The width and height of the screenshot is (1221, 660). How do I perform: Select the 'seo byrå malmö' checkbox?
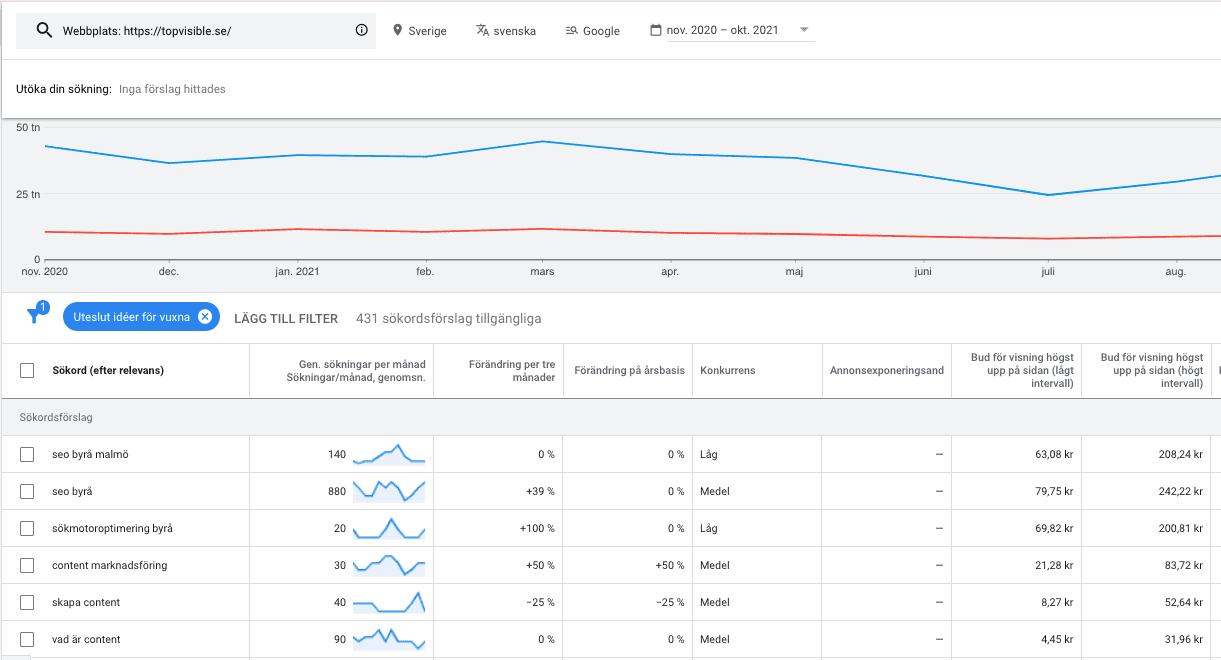point(27,455)
